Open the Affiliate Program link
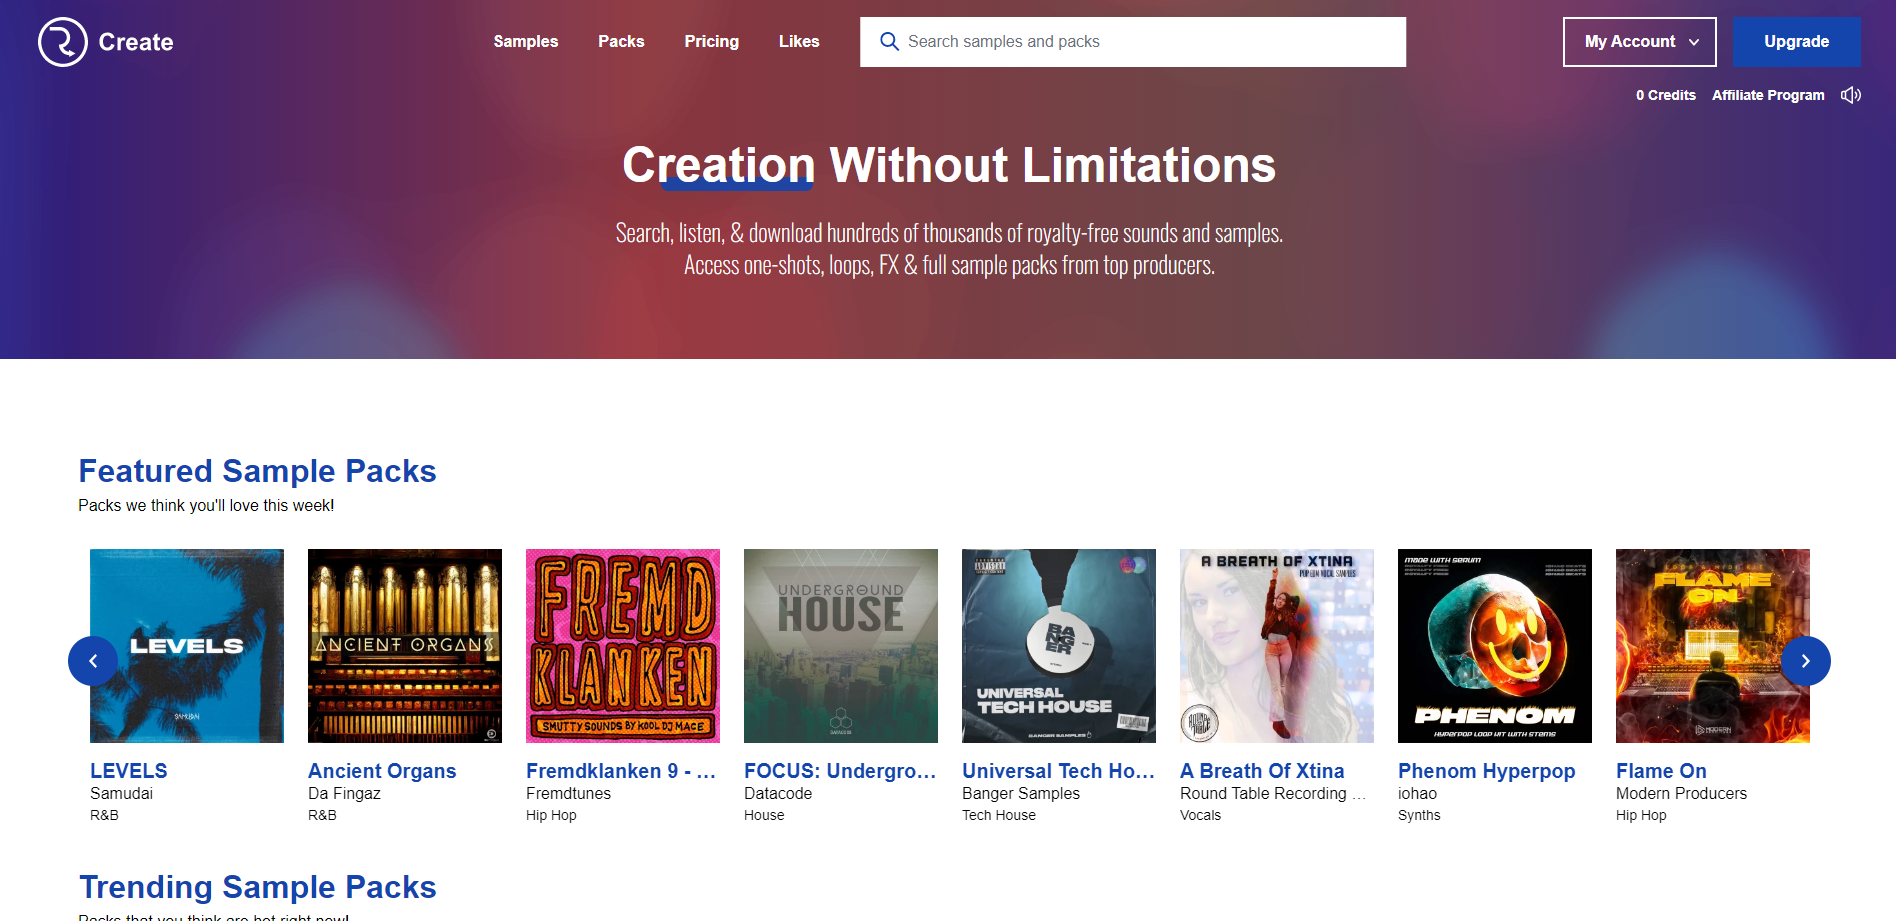 point(1768,94)
